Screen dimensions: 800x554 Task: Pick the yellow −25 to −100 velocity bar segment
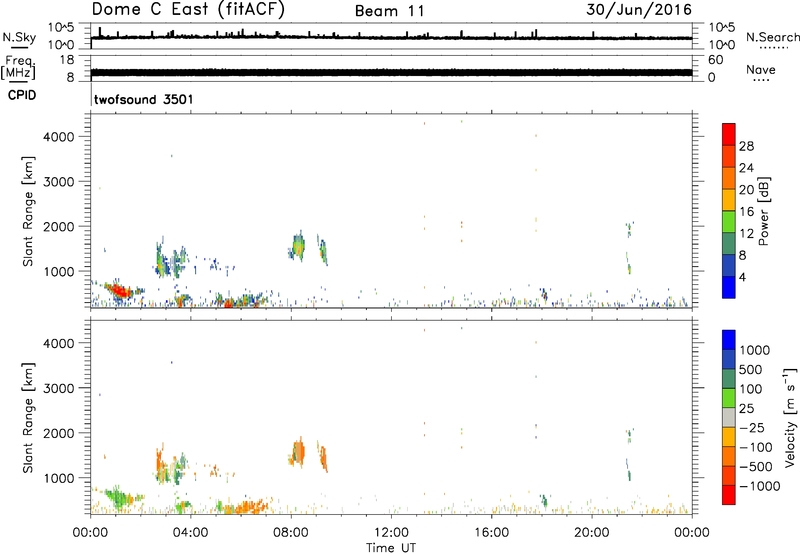pos(729,437)
